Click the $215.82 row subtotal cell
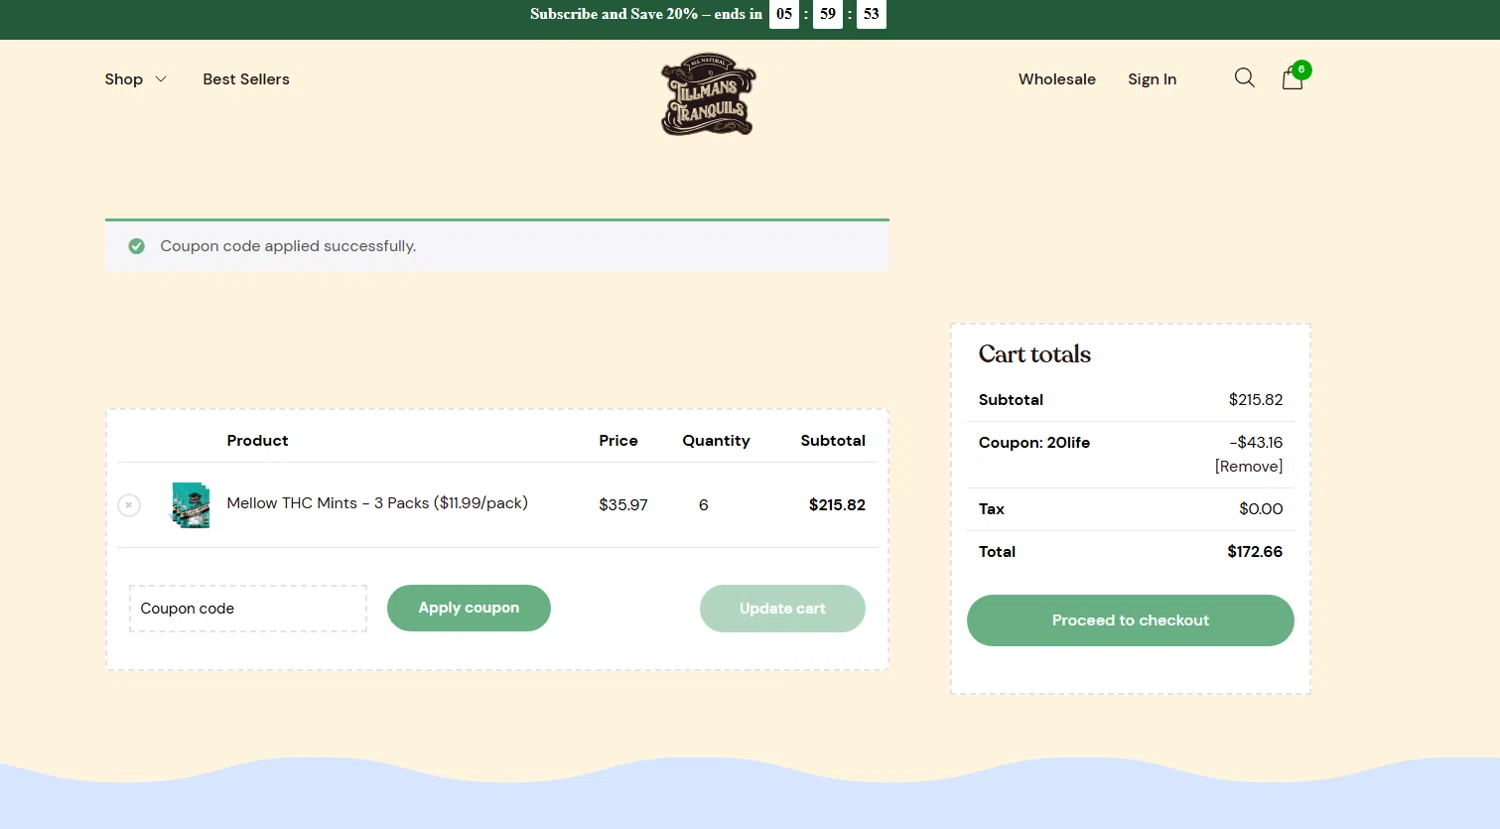 [837, 505]
